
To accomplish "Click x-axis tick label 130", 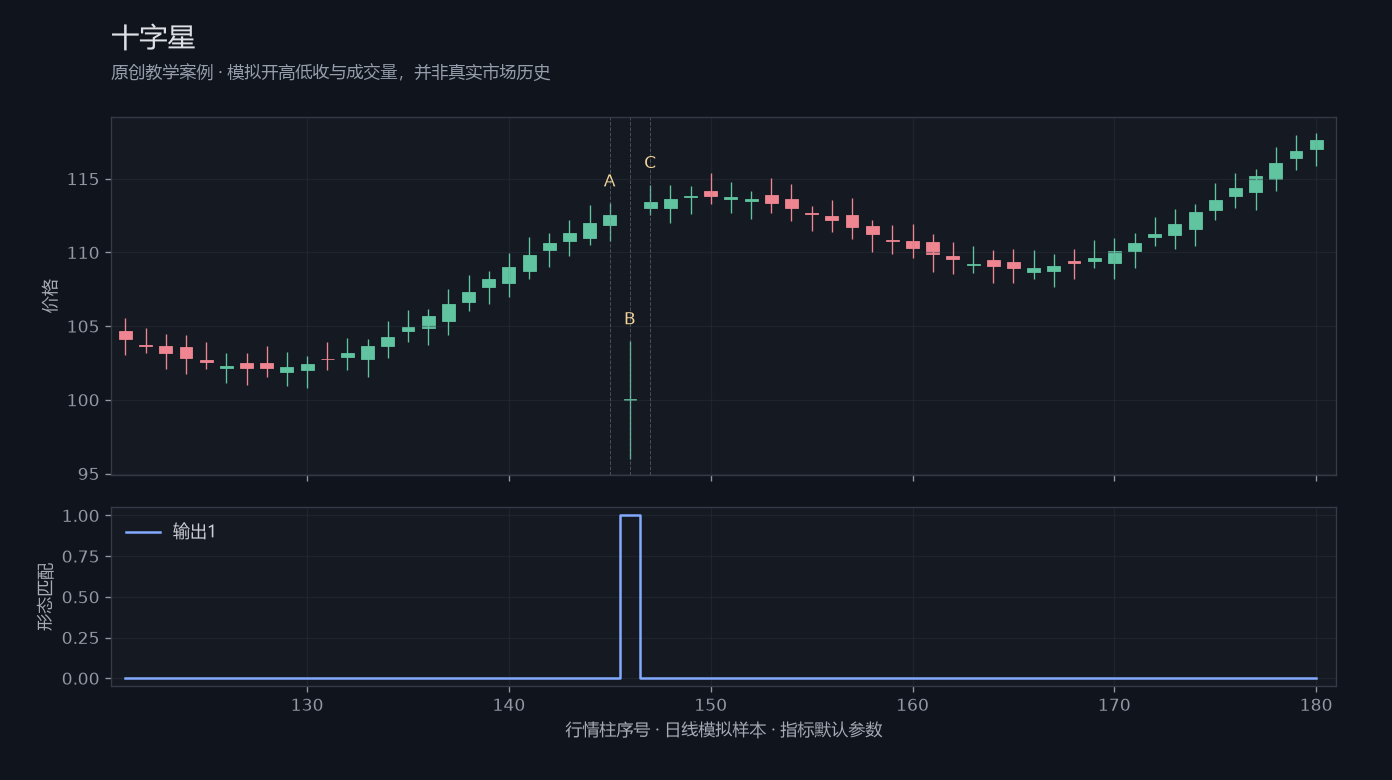I will click(x=307, y=704).
